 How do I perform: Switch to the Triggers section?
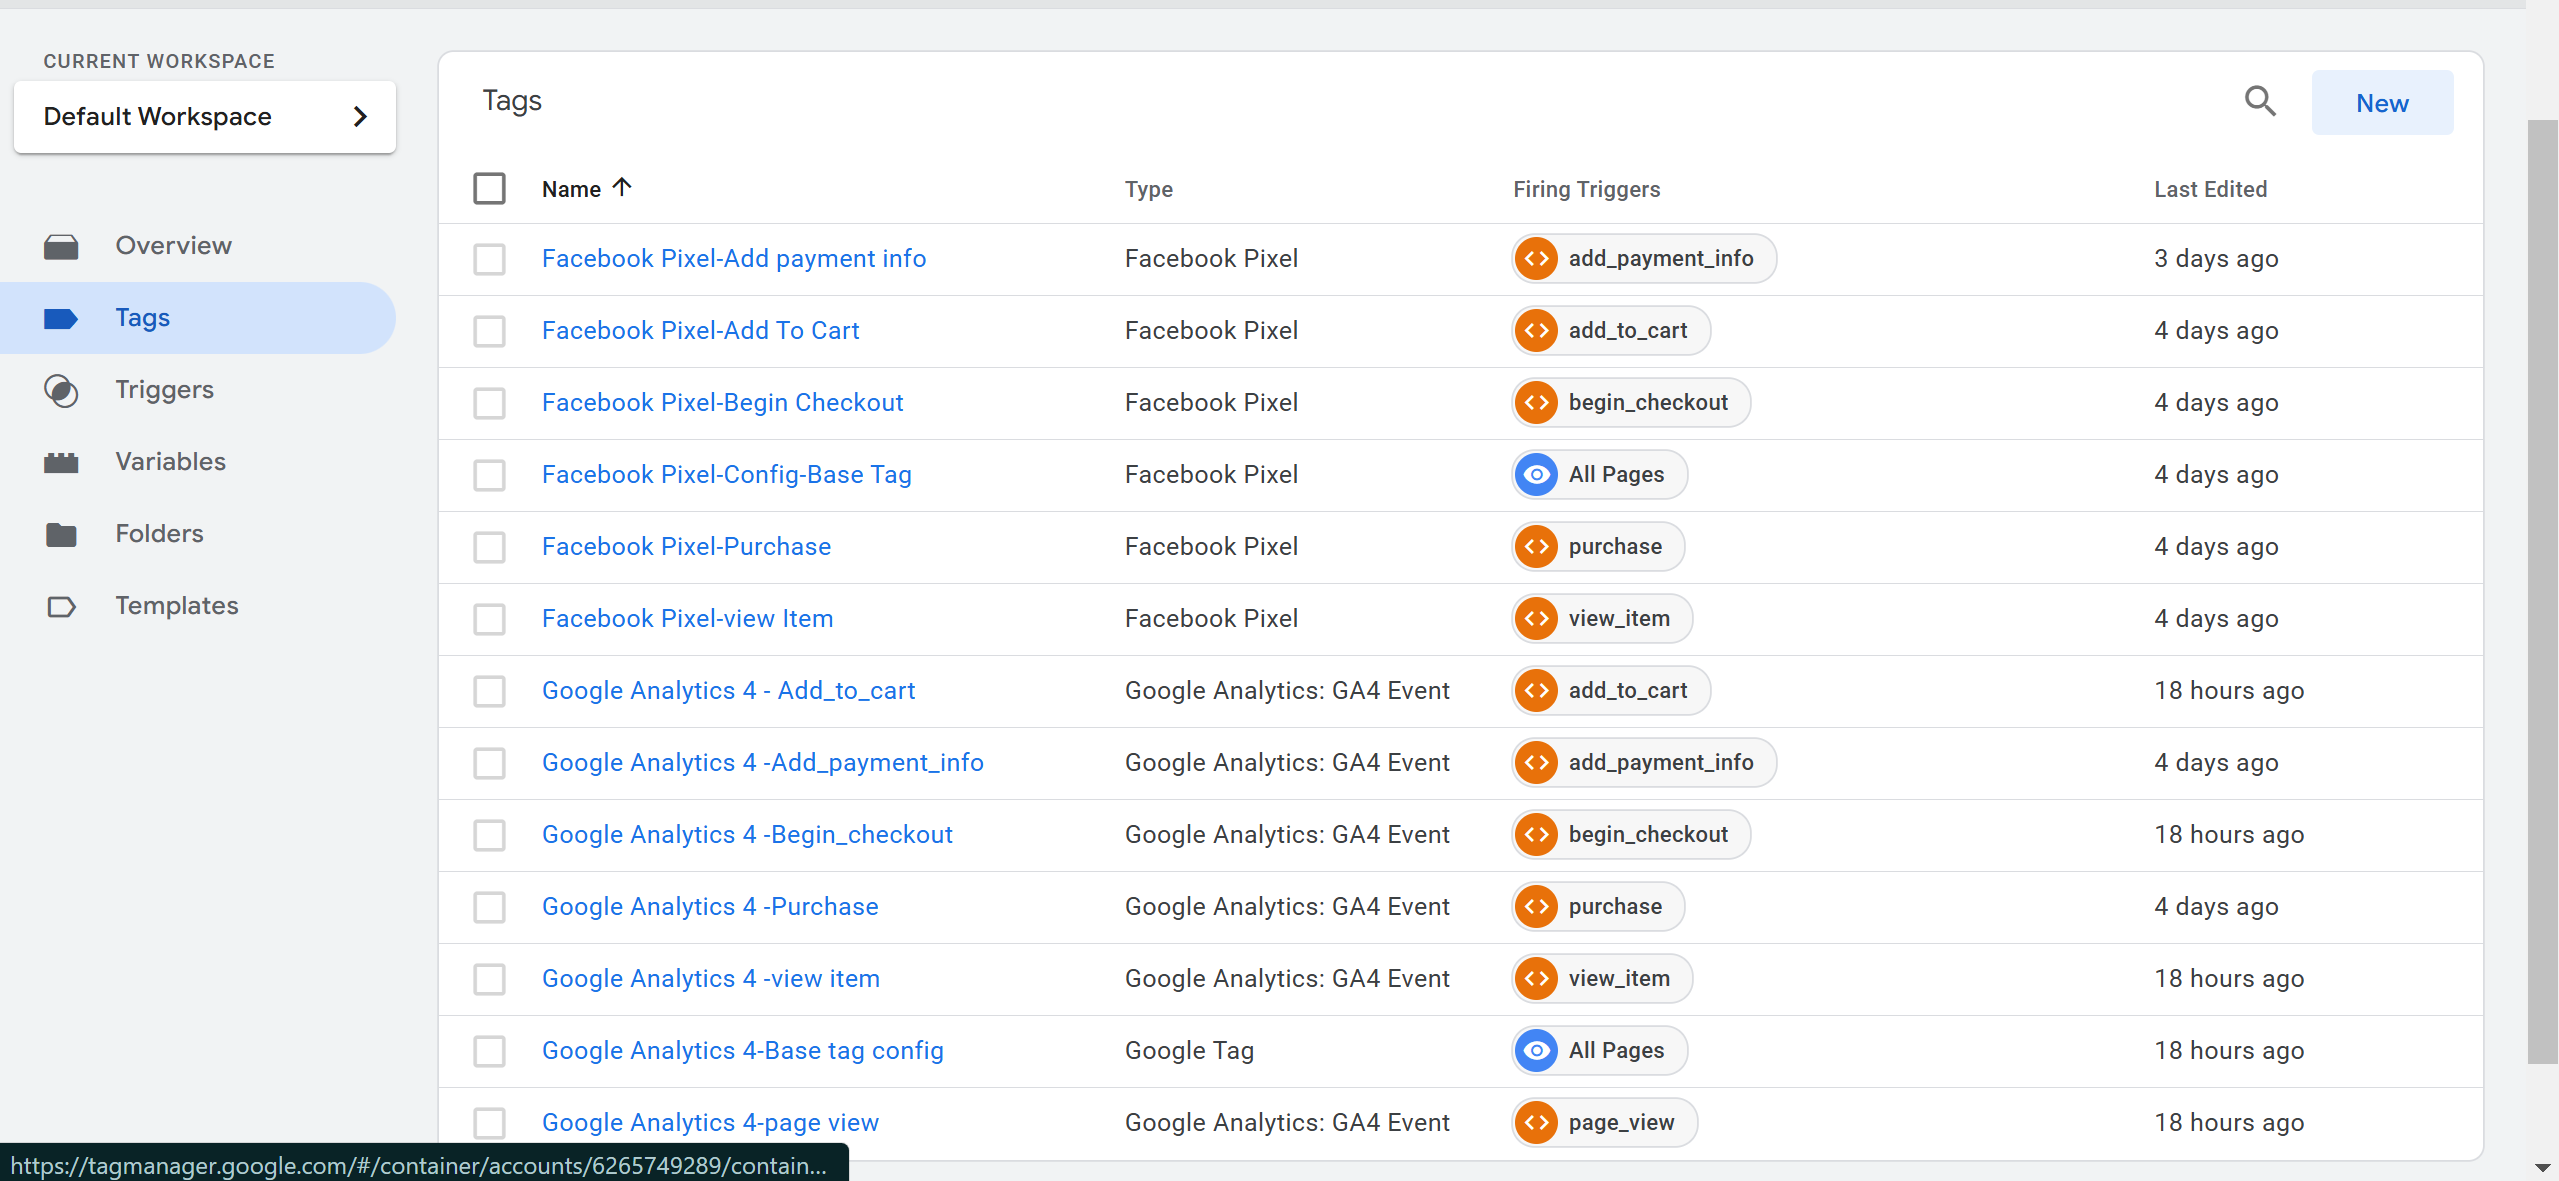coord(164,390)
